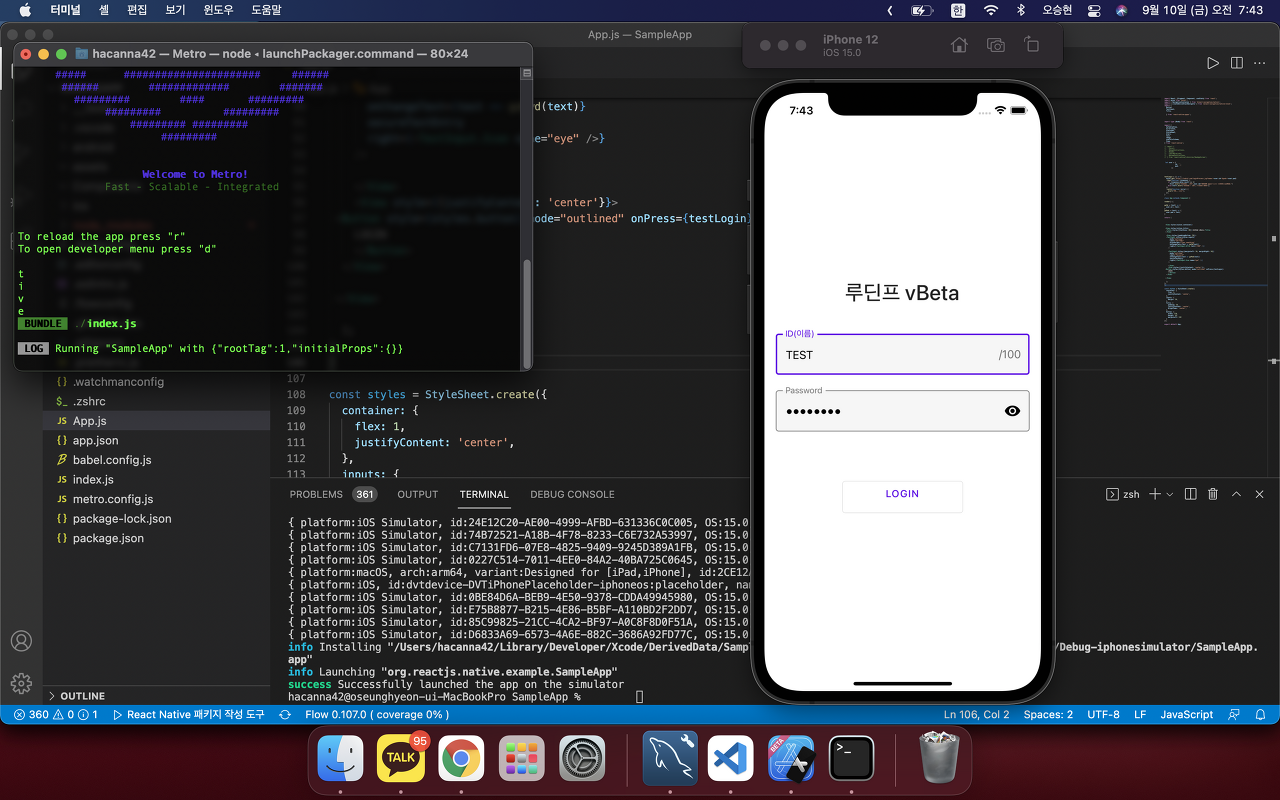This screenshot has height=800, width=1280.
Task: Open Finder from the Dock
Action: point(340,758)
